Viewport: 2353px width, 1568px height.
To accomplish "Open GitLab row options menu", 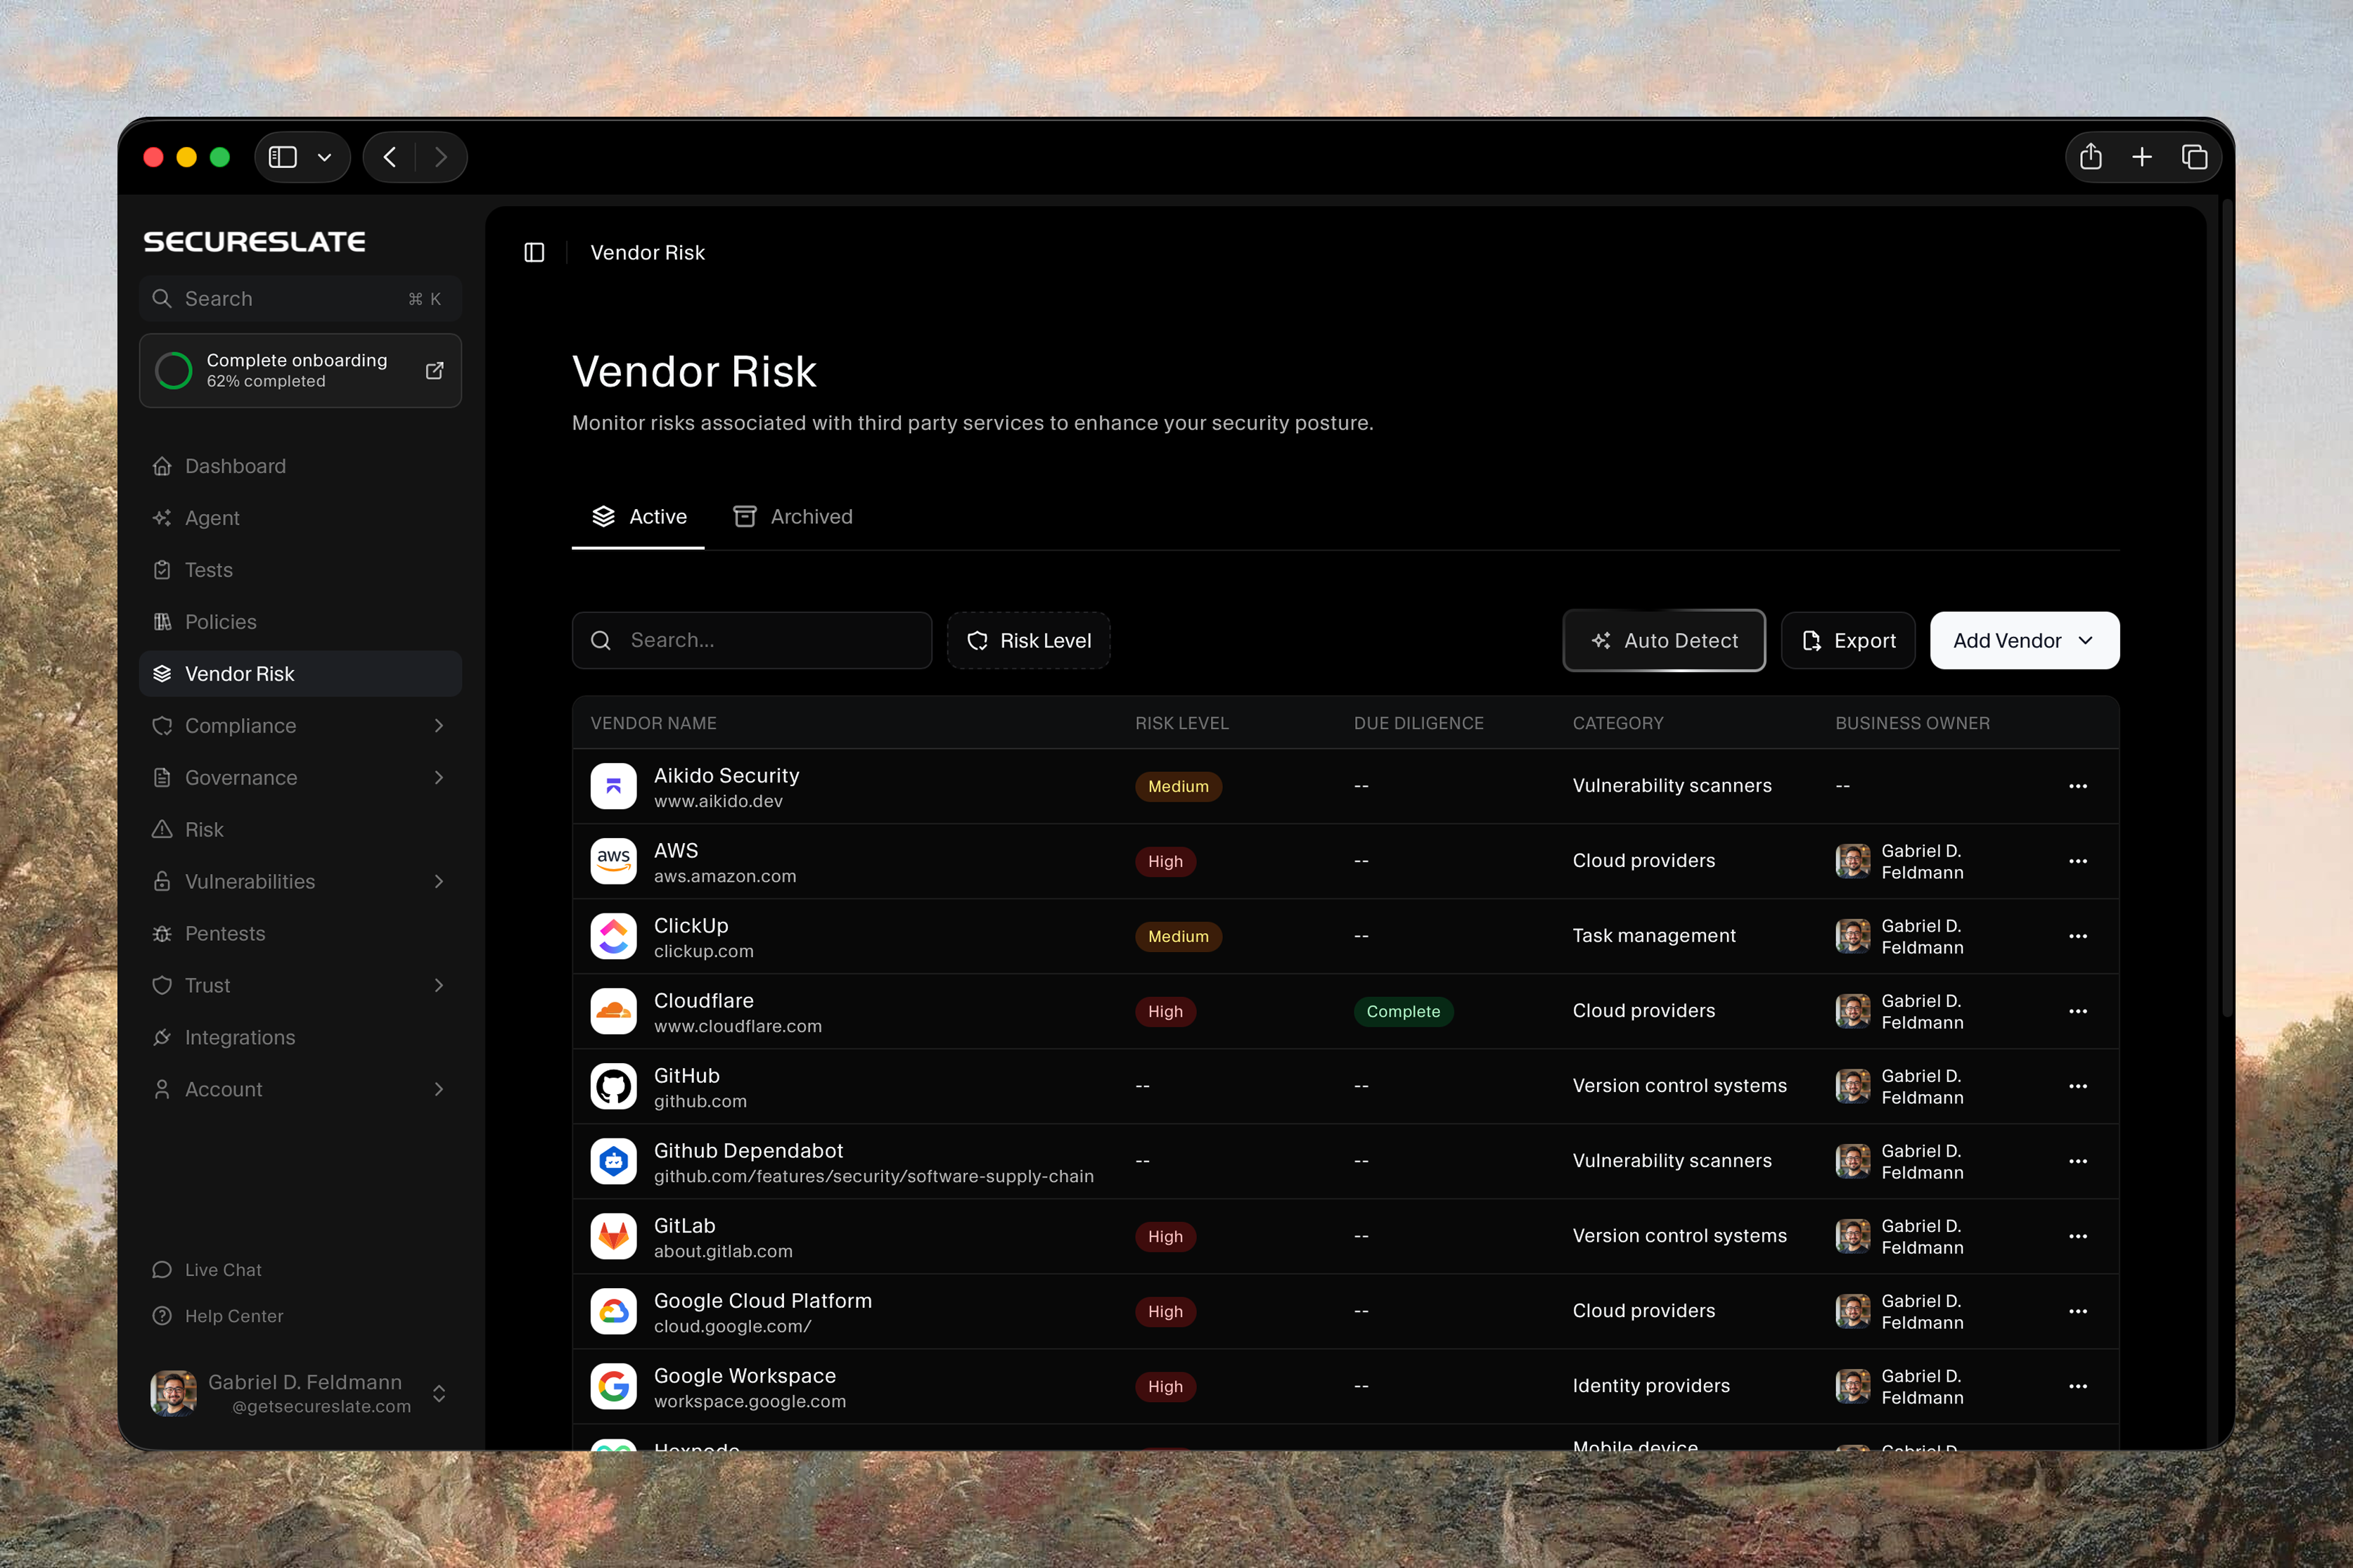I will [2078, 1236].
